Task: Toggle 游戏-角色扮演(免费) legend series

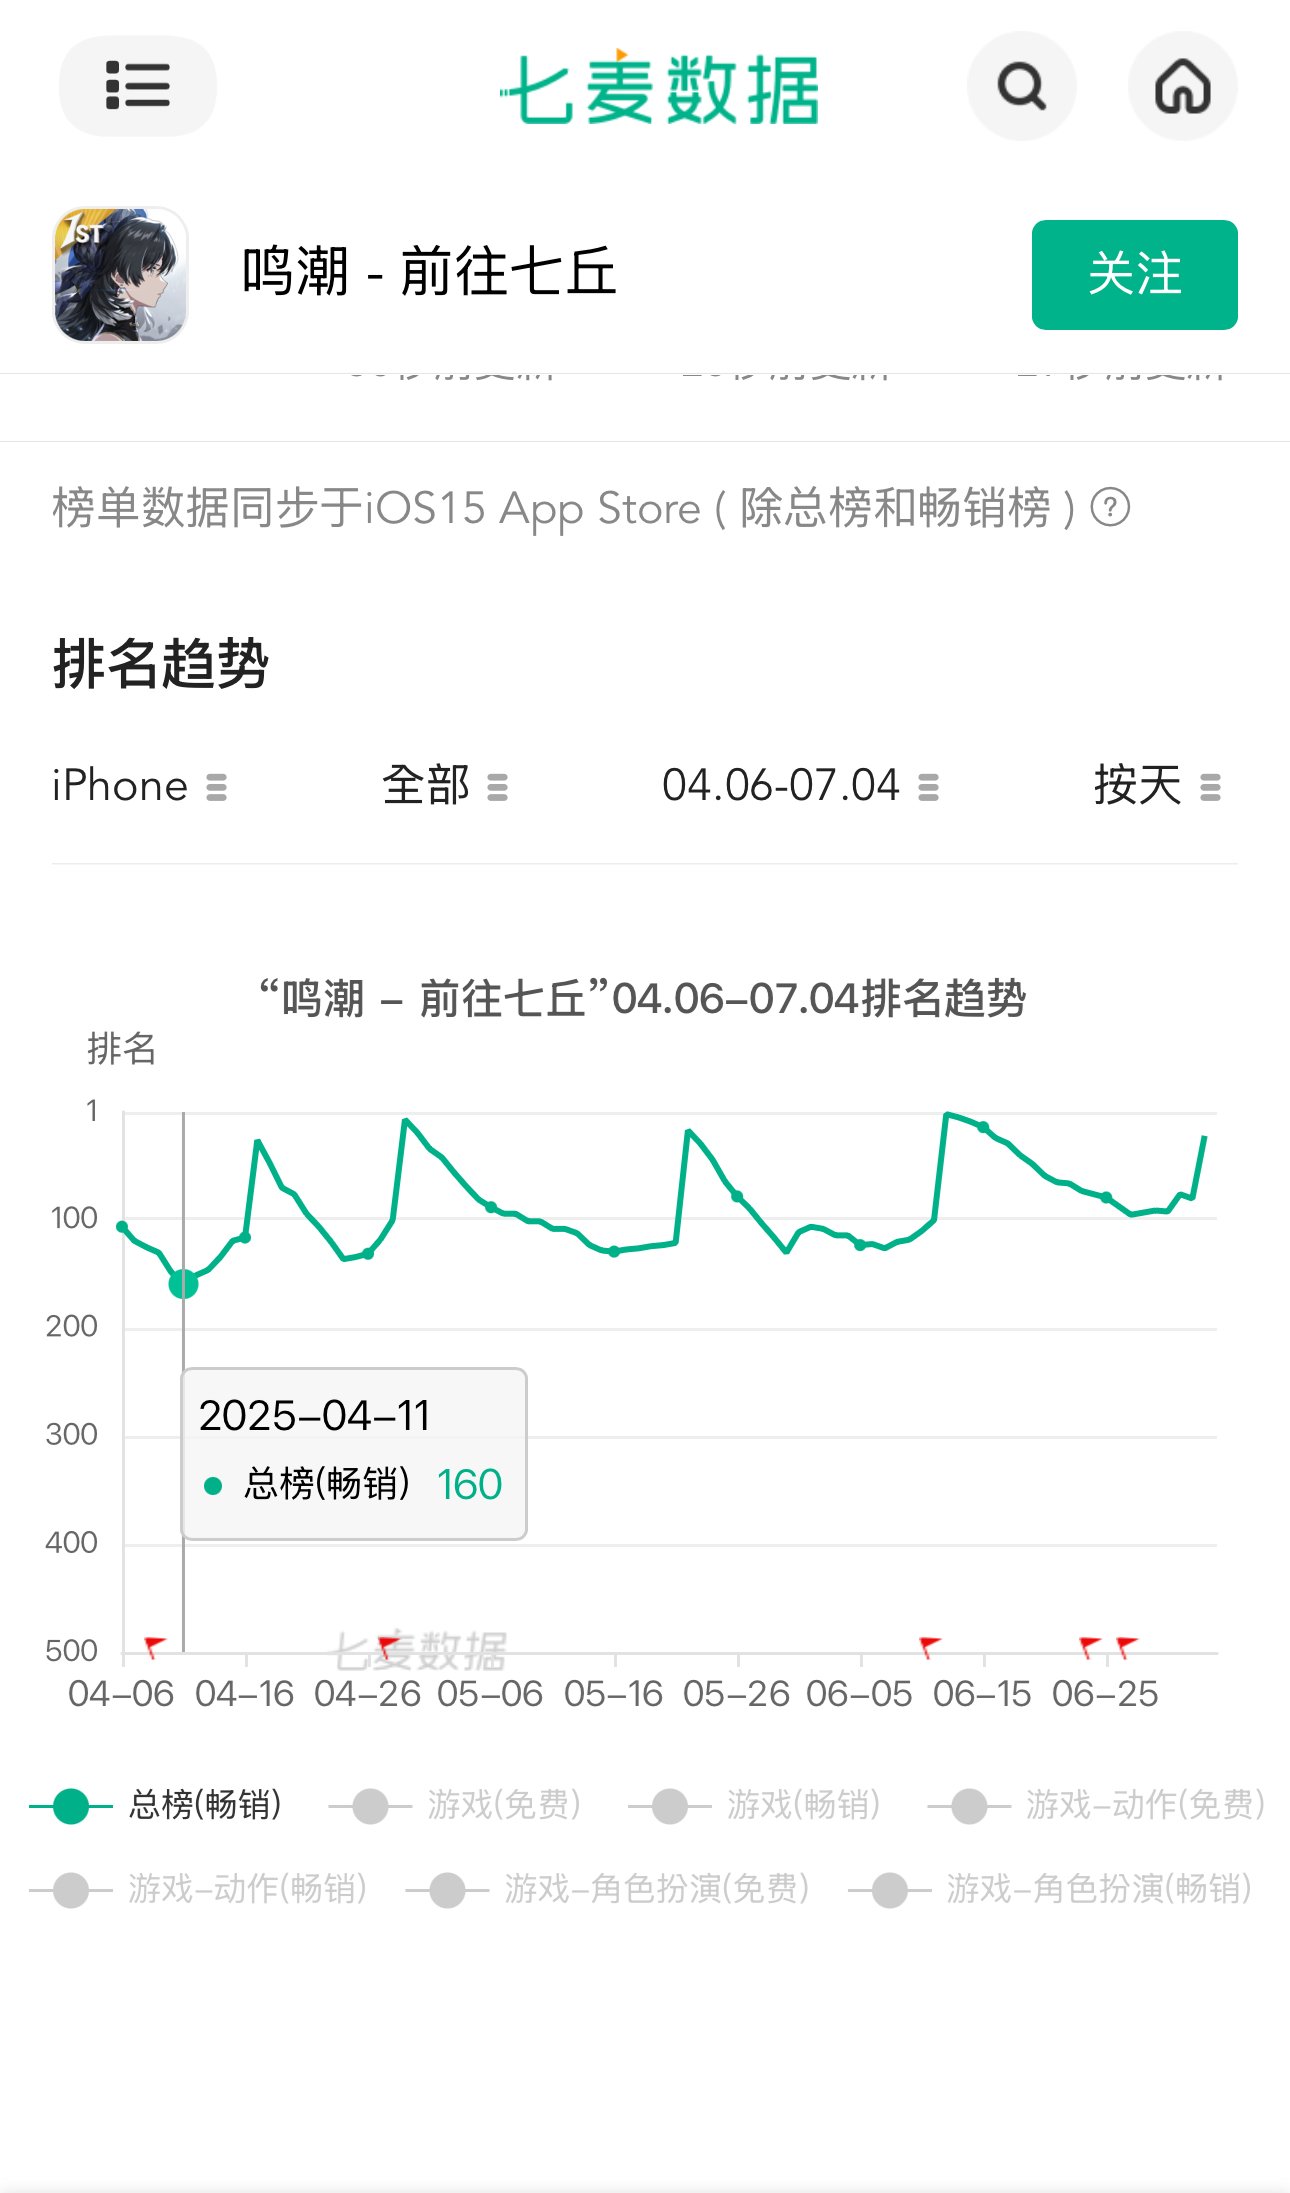Action: [x=608, y=1889]
